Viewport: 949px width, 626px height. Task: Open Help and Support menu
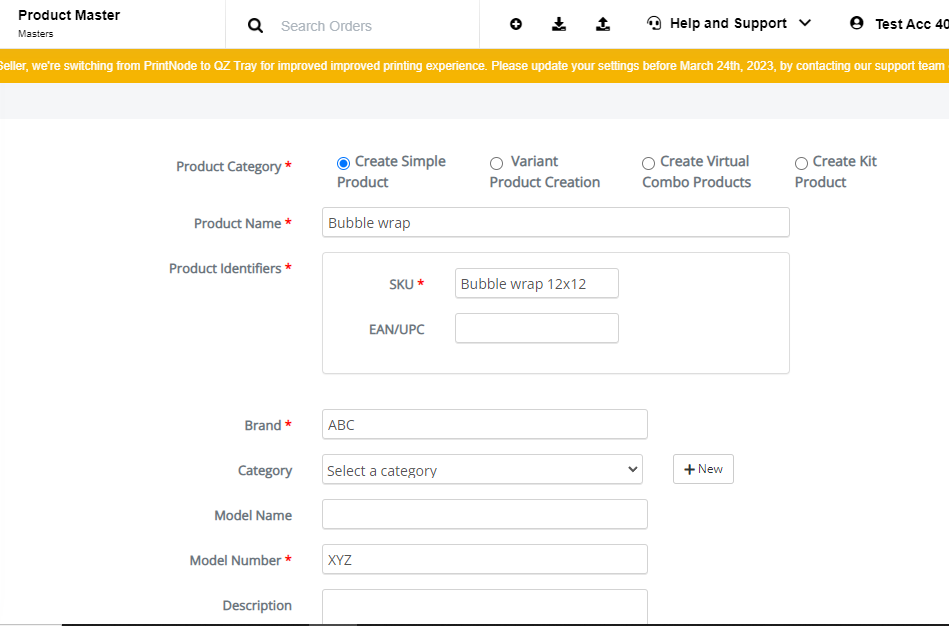728,24
